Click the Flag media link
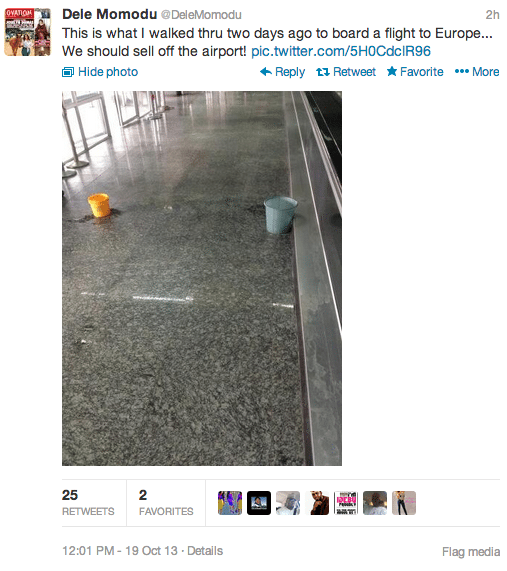 (471, 552)
